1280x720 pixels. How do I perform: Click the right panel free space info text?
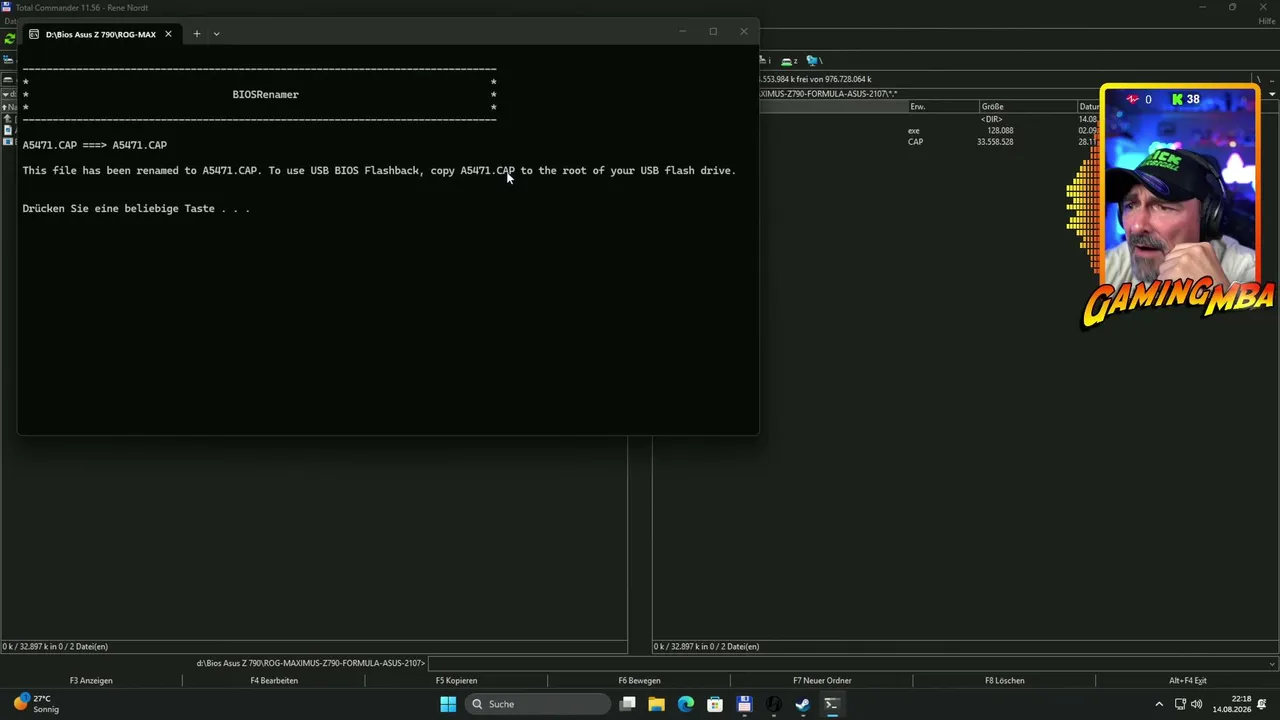coord(816,79)
